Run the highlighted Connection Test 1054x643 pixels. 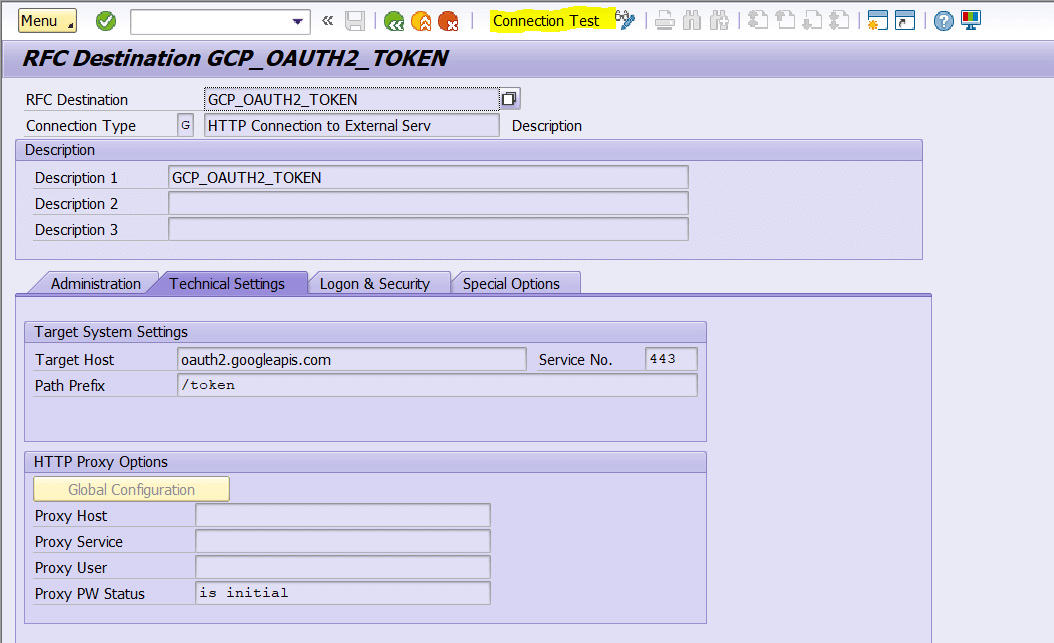pos(546,20)
